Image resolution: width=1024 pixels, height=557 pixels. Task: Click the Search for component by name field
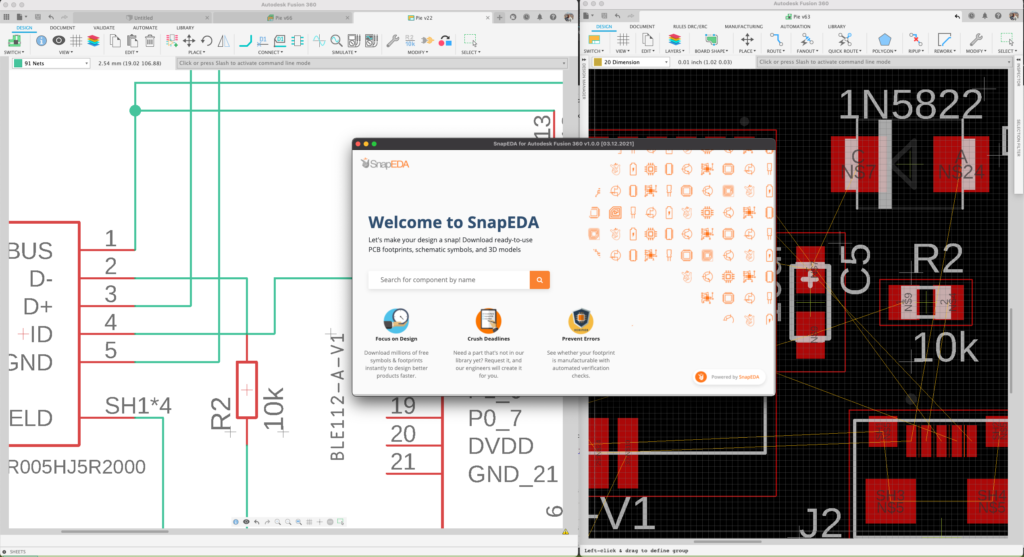(x=449, y=279)
